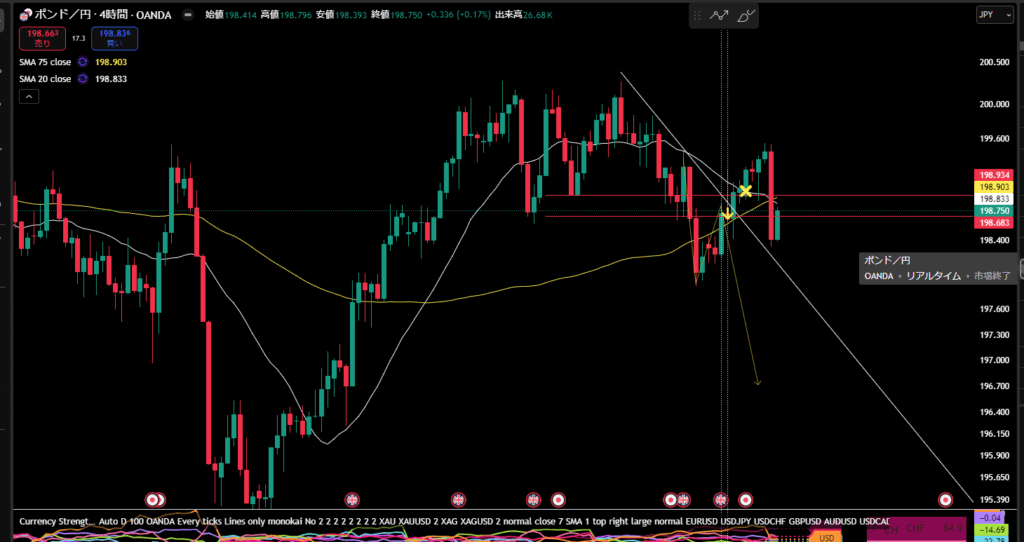This screenshot has width=1024, height=542.
Task: Select the SMA 20 close indicator label
Action: point(45,79)
